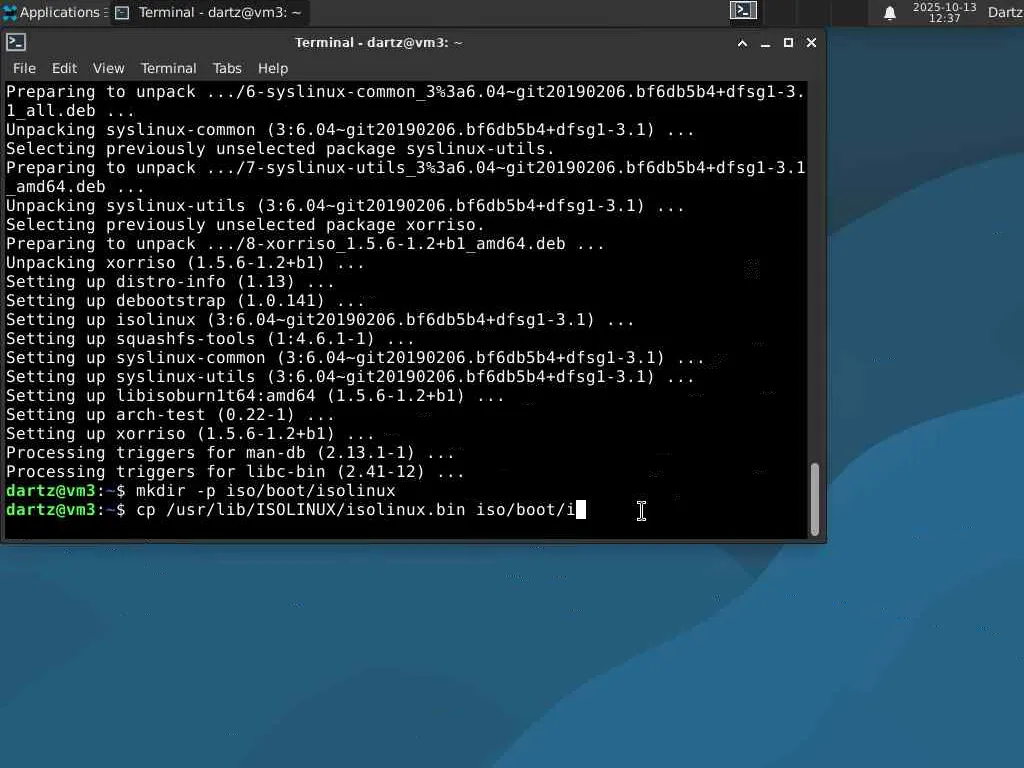
Task: Click 'Processing triggers for libc-bin (2.41-12)' line
Action: tap(234, 472)
